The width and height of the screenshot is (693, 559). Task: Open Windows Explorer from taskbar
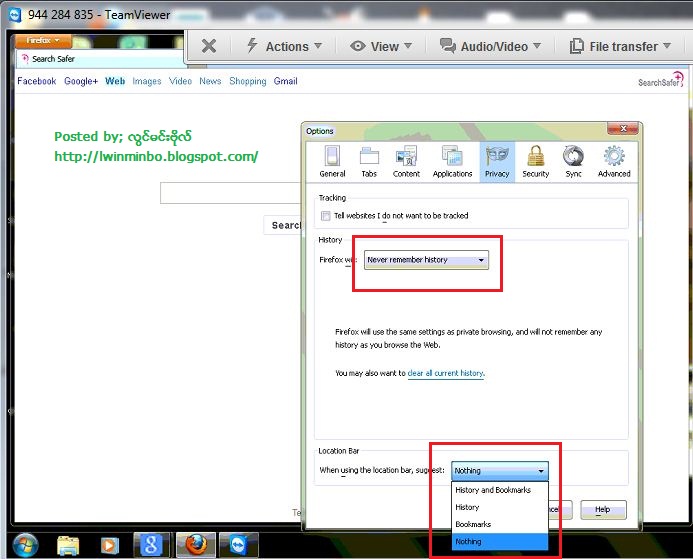(68, 545)
